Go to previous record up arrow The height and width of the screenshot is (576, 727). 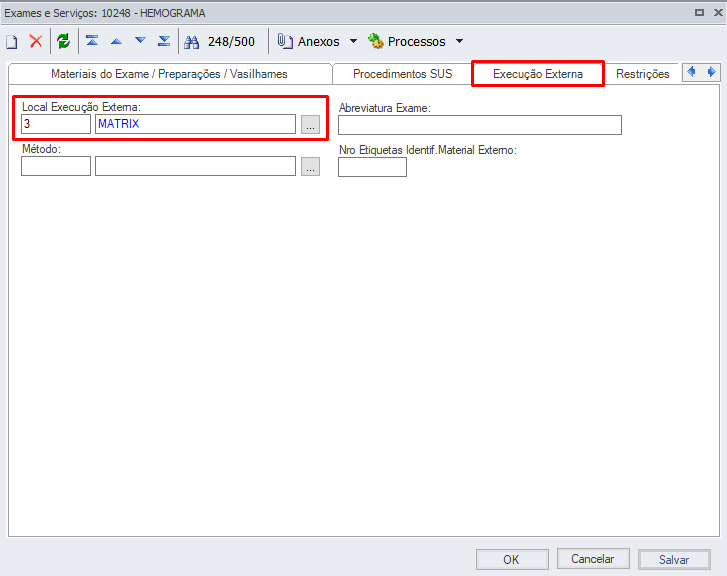click(116, 42)
